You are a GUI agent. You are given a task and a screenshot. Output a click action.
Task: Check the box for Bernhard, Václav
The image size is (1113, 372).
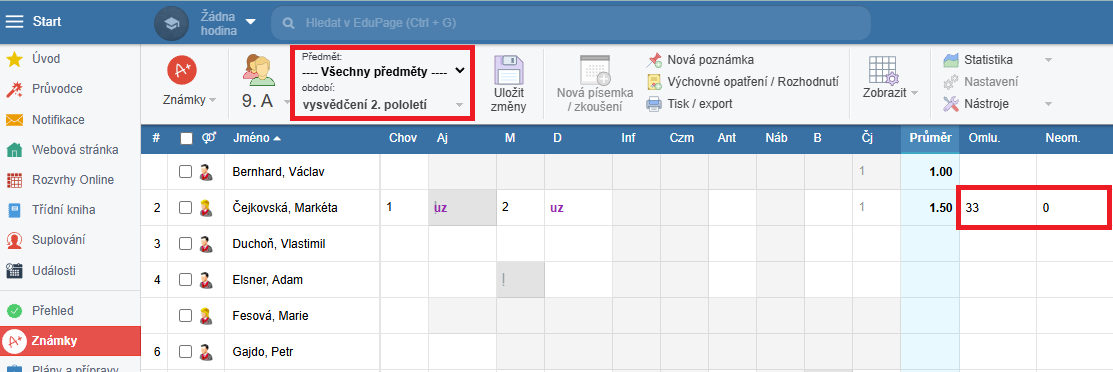click(185, 172)
